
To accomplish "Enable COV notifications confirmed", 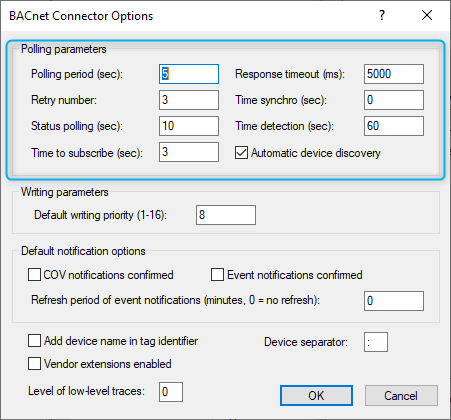I will [34, 275].
